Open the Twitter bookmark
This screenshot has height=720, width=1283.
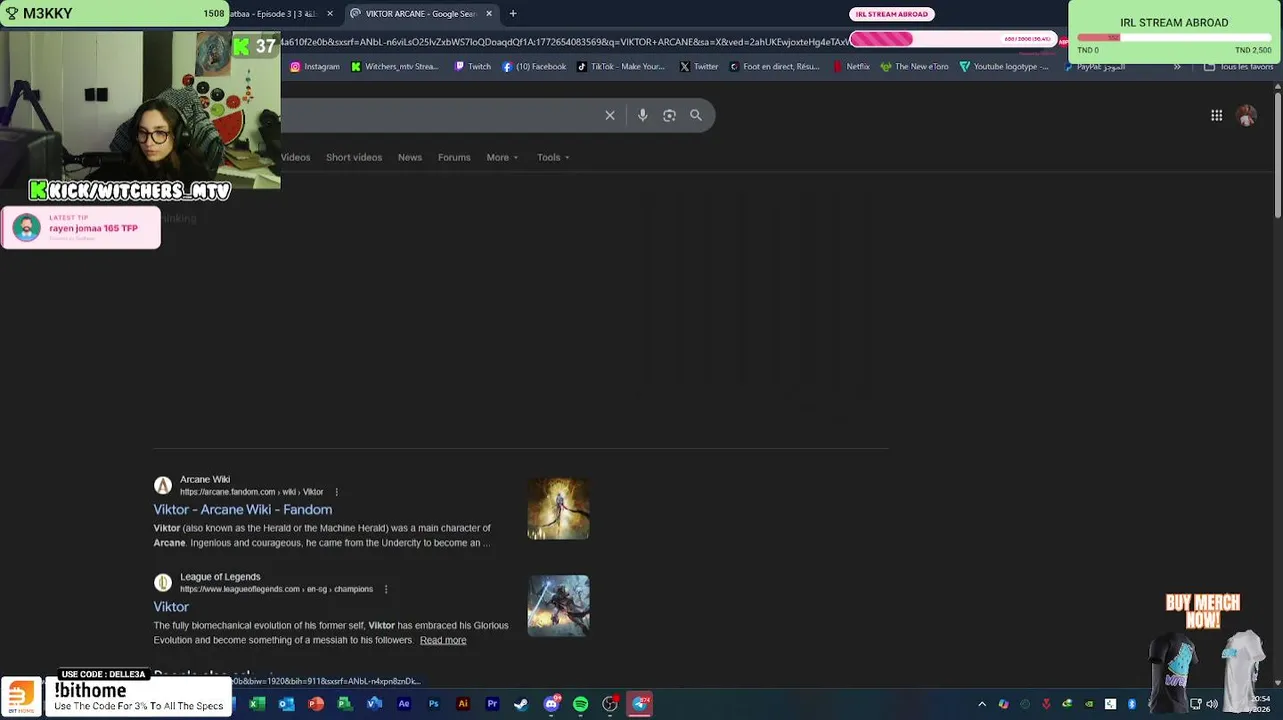coord(699,67)
